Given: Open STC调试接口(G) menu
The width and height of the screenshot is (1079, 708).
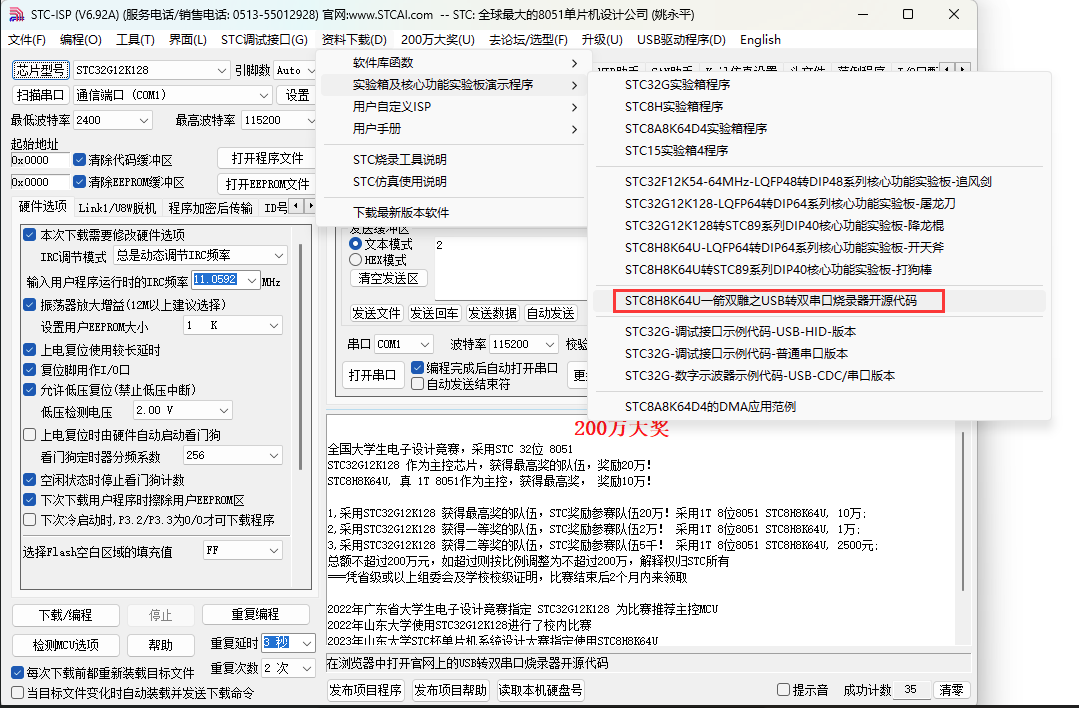Looking at the screenshot, I should (x=264, y=40).
